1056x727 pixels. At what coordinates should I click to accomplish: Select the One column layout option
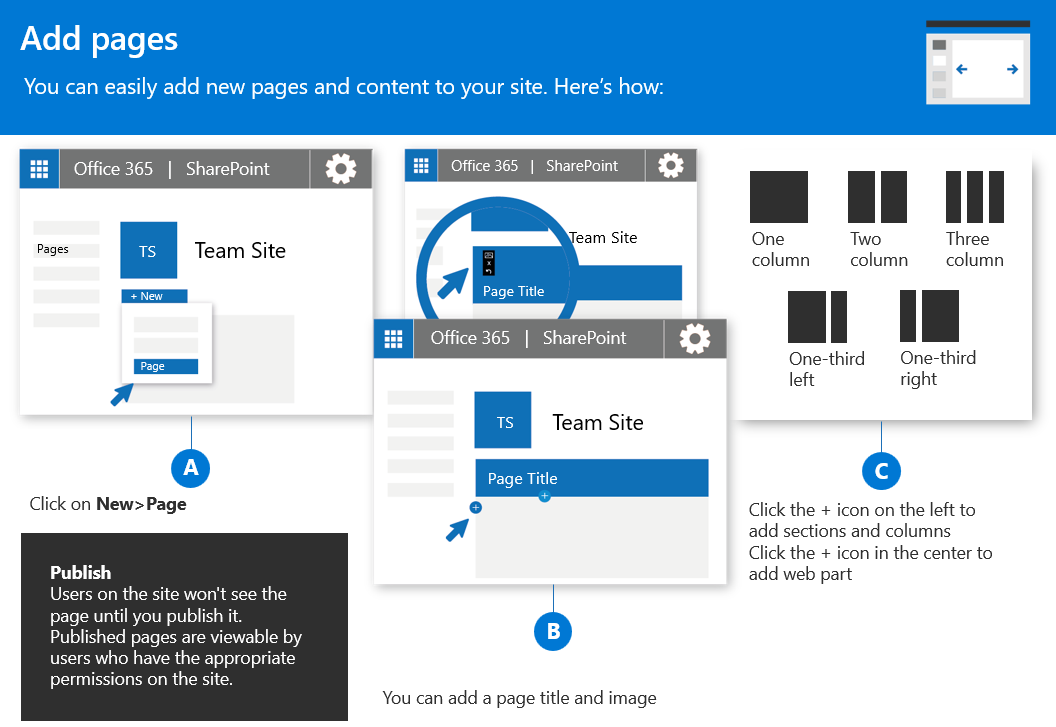click(x=780, y=197)
